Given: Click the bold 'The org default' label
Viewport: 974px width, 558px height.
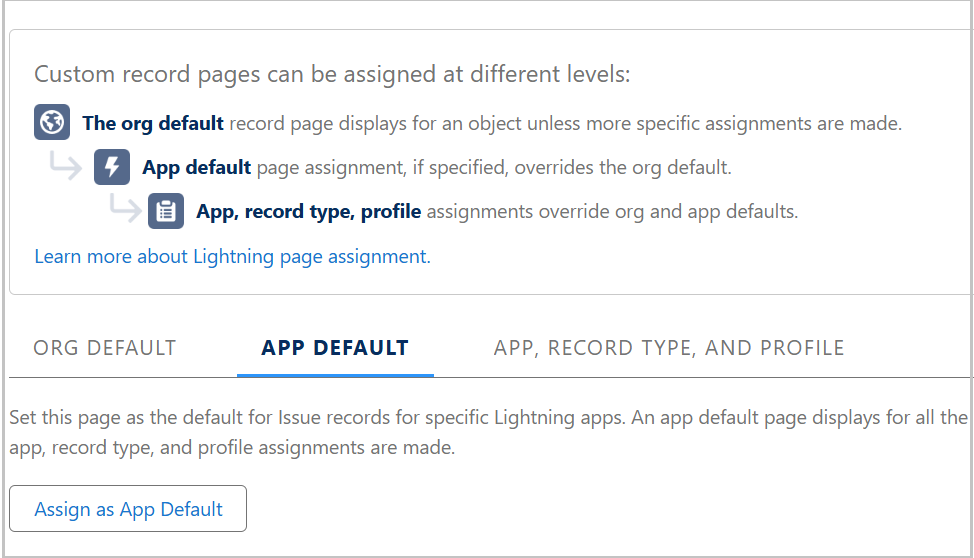Looking at the screenshot, I should 153,124.
